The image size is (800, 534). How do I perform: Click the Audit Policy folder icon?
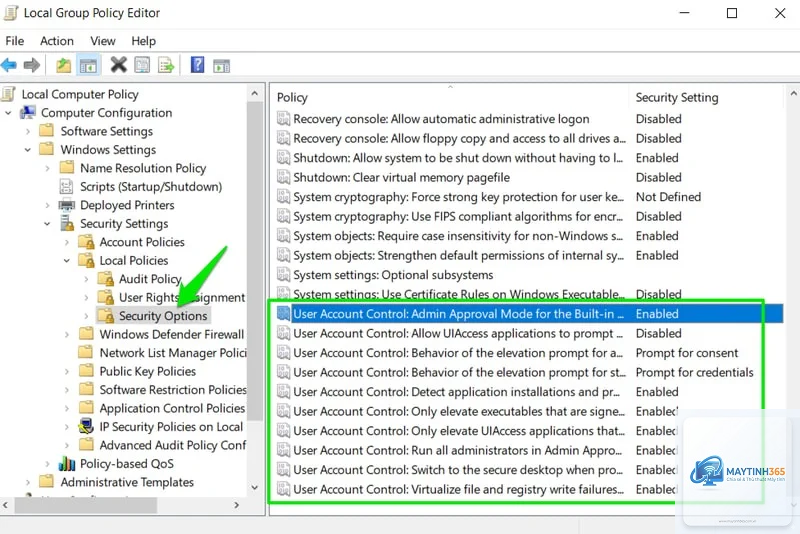(106, 279)
